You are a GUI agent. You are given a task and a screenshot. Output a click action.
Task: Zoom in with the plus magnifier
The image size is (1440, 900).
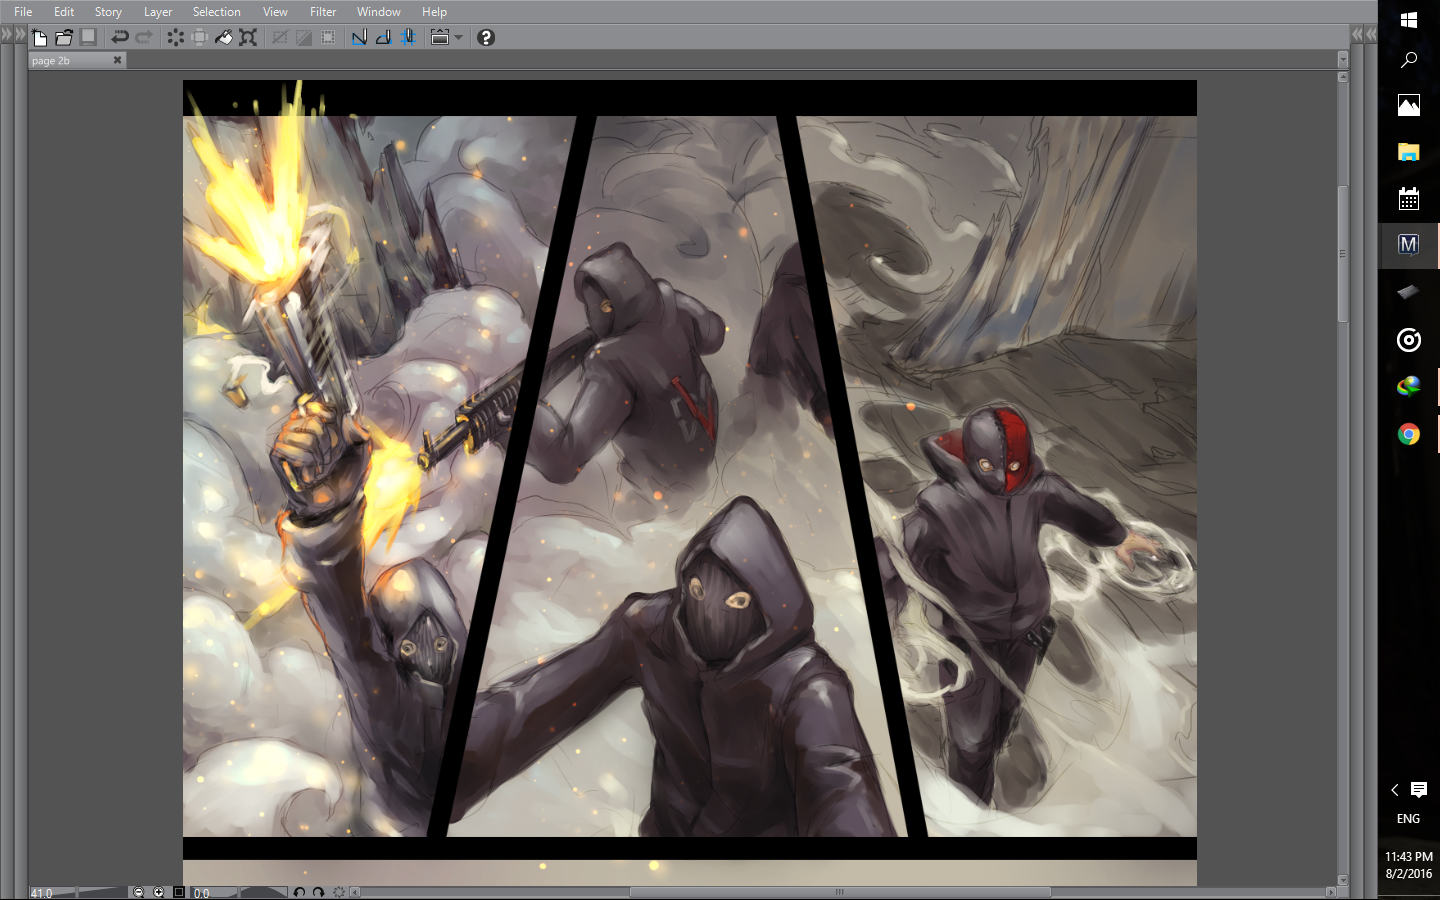(x=158, y=892)
